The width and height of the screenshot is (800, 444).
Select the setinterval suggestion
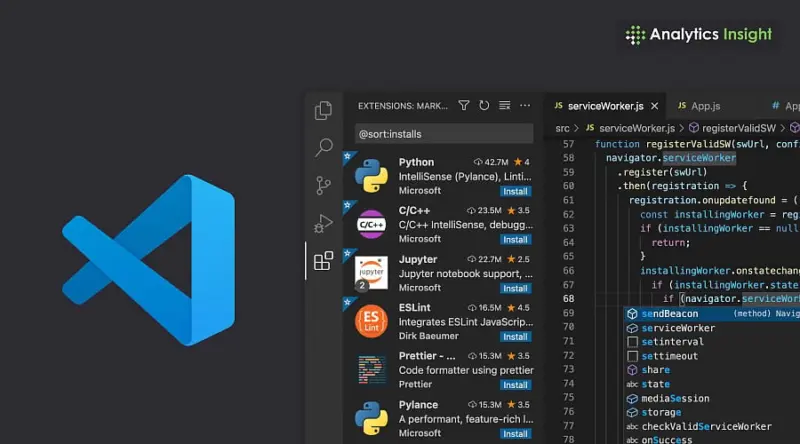[672, 341]
